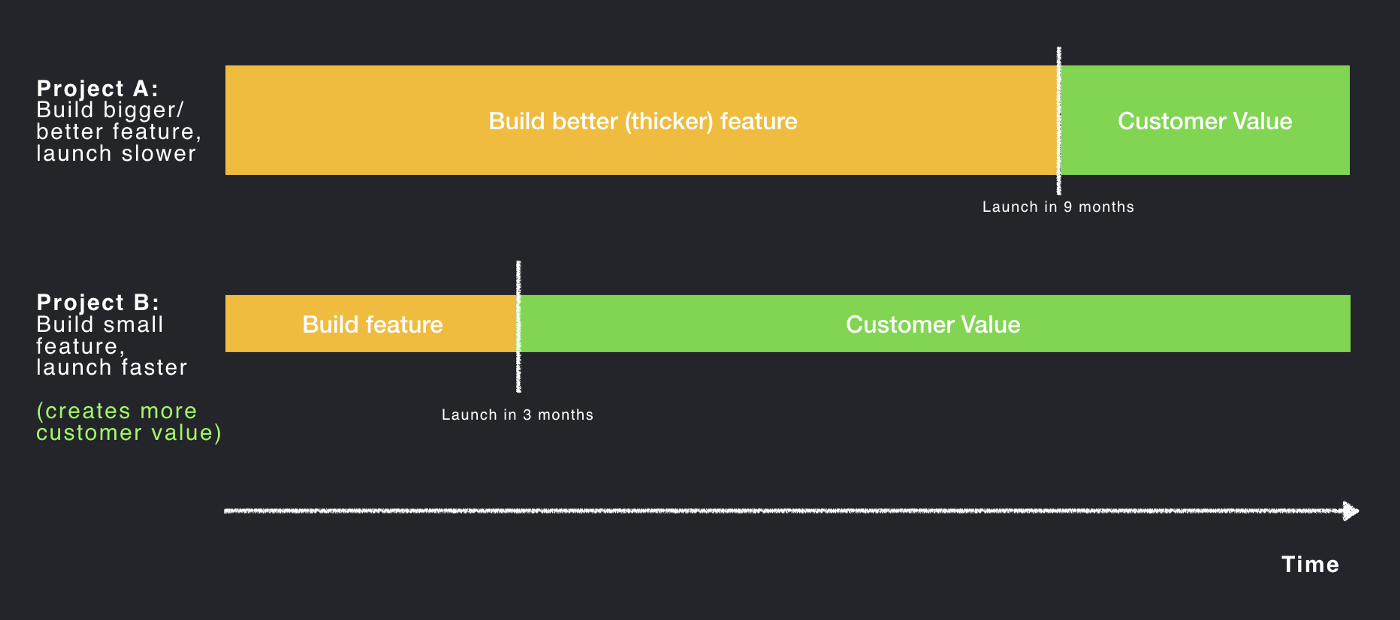The image size is (1400, 620).
Task: Click the orange "Build feature" bar
Action: 371,323
